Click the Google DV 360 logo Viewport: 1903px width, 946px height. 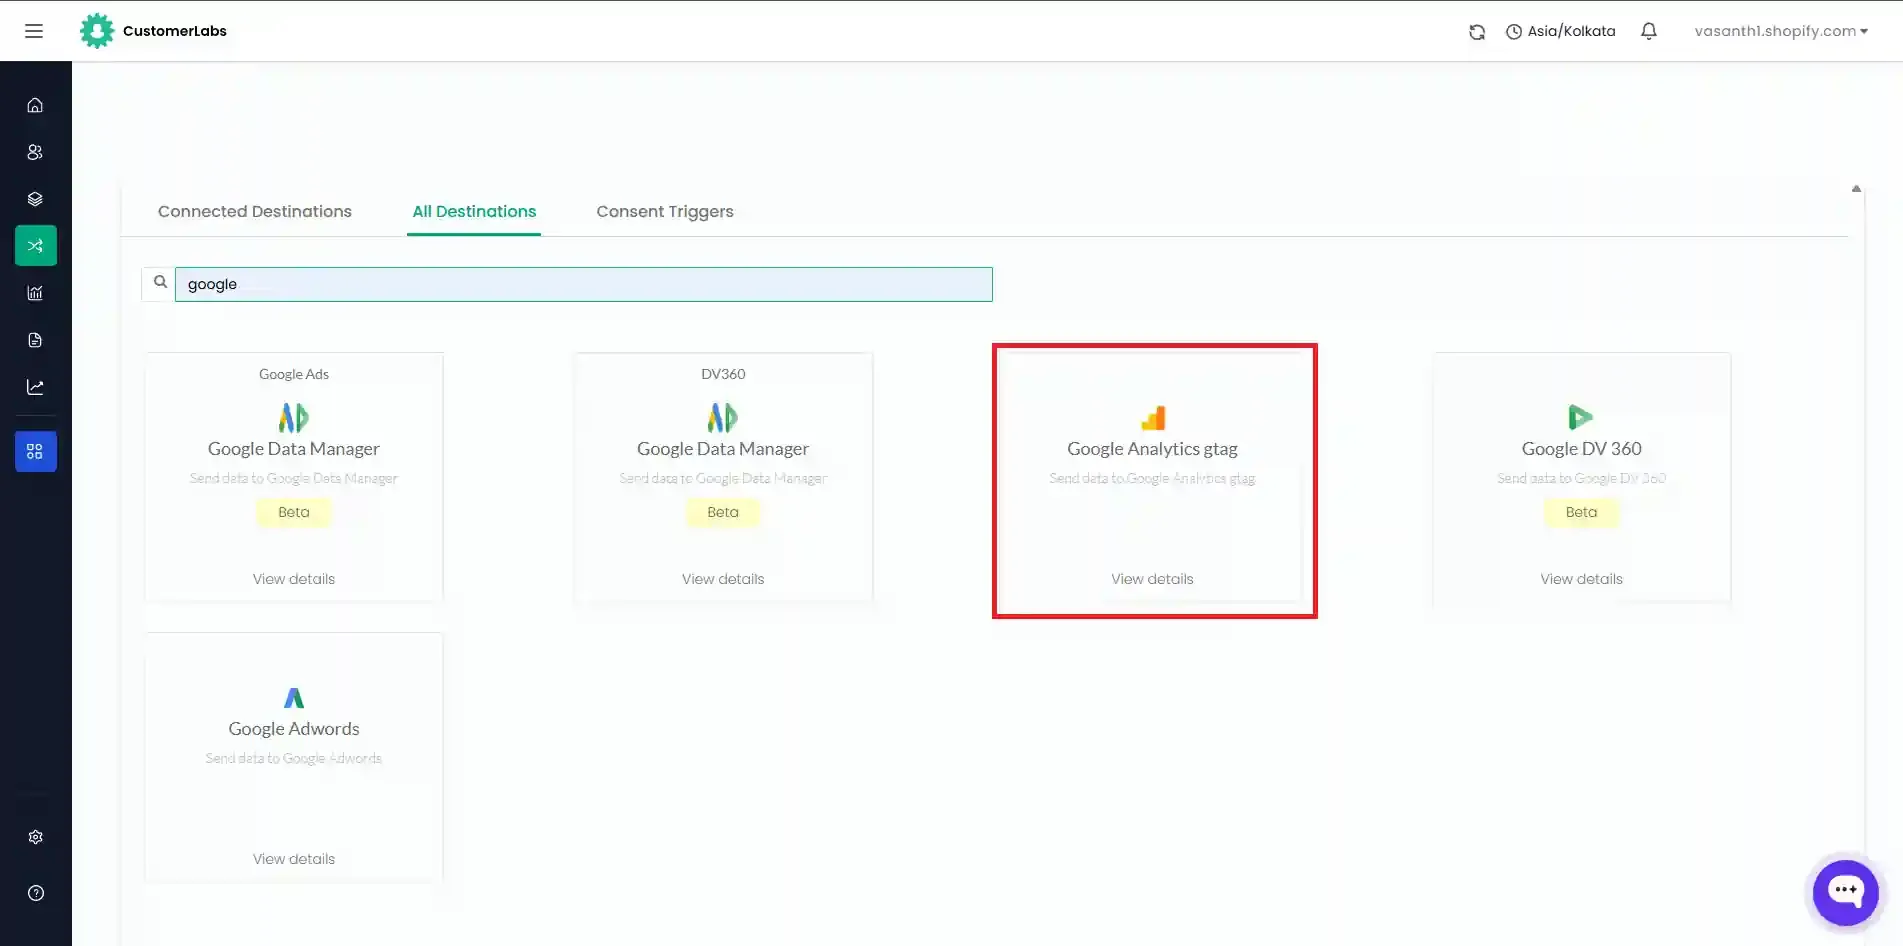[x=1581, y=417]
